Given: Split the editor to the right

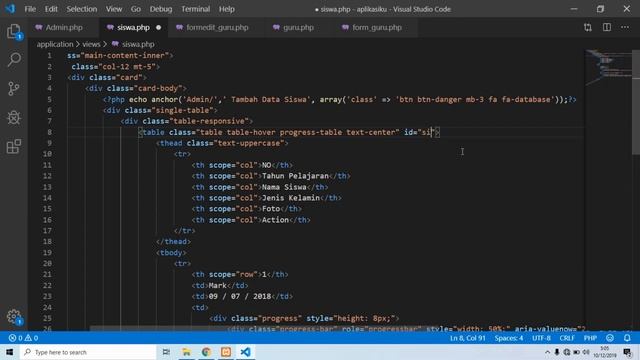Looking at the screenshot, I should pos(607,27).
